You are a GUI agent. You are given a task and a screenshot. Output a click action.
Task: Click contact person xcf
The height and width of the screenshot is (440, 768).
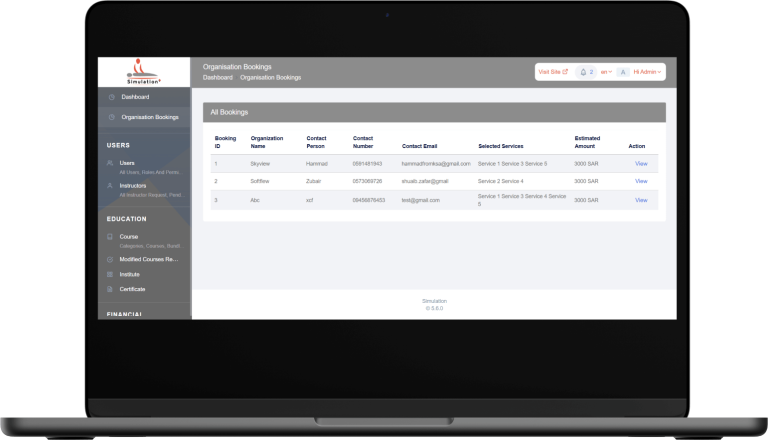pyautogui.click(x=310, y=200)
